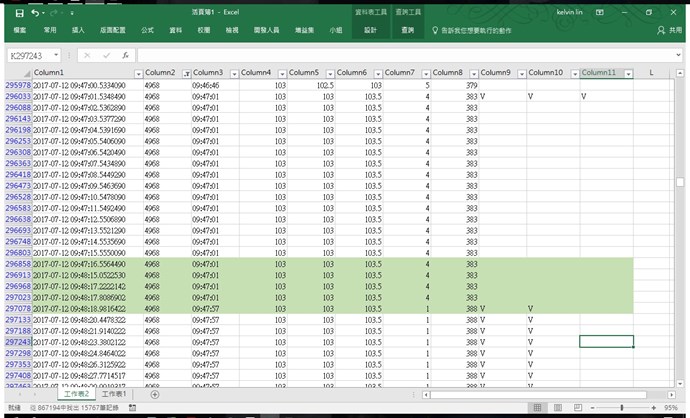Viewport: 690px width, 418px height.
Task: Add a new sheet with plus icon
Action: pos(155,394)
